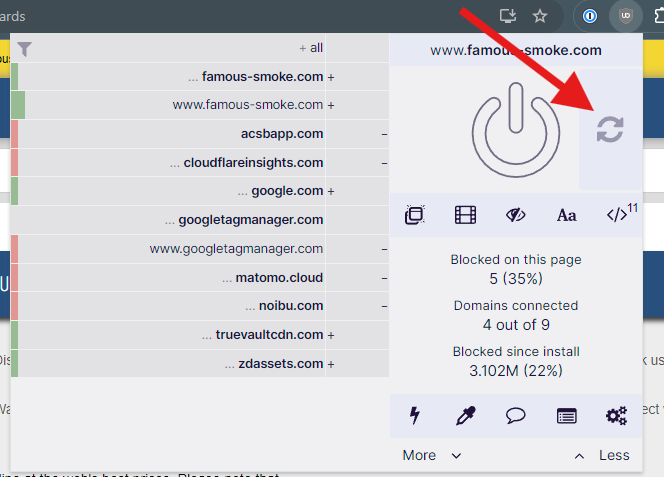Open the logger list icon

(566, 416)
